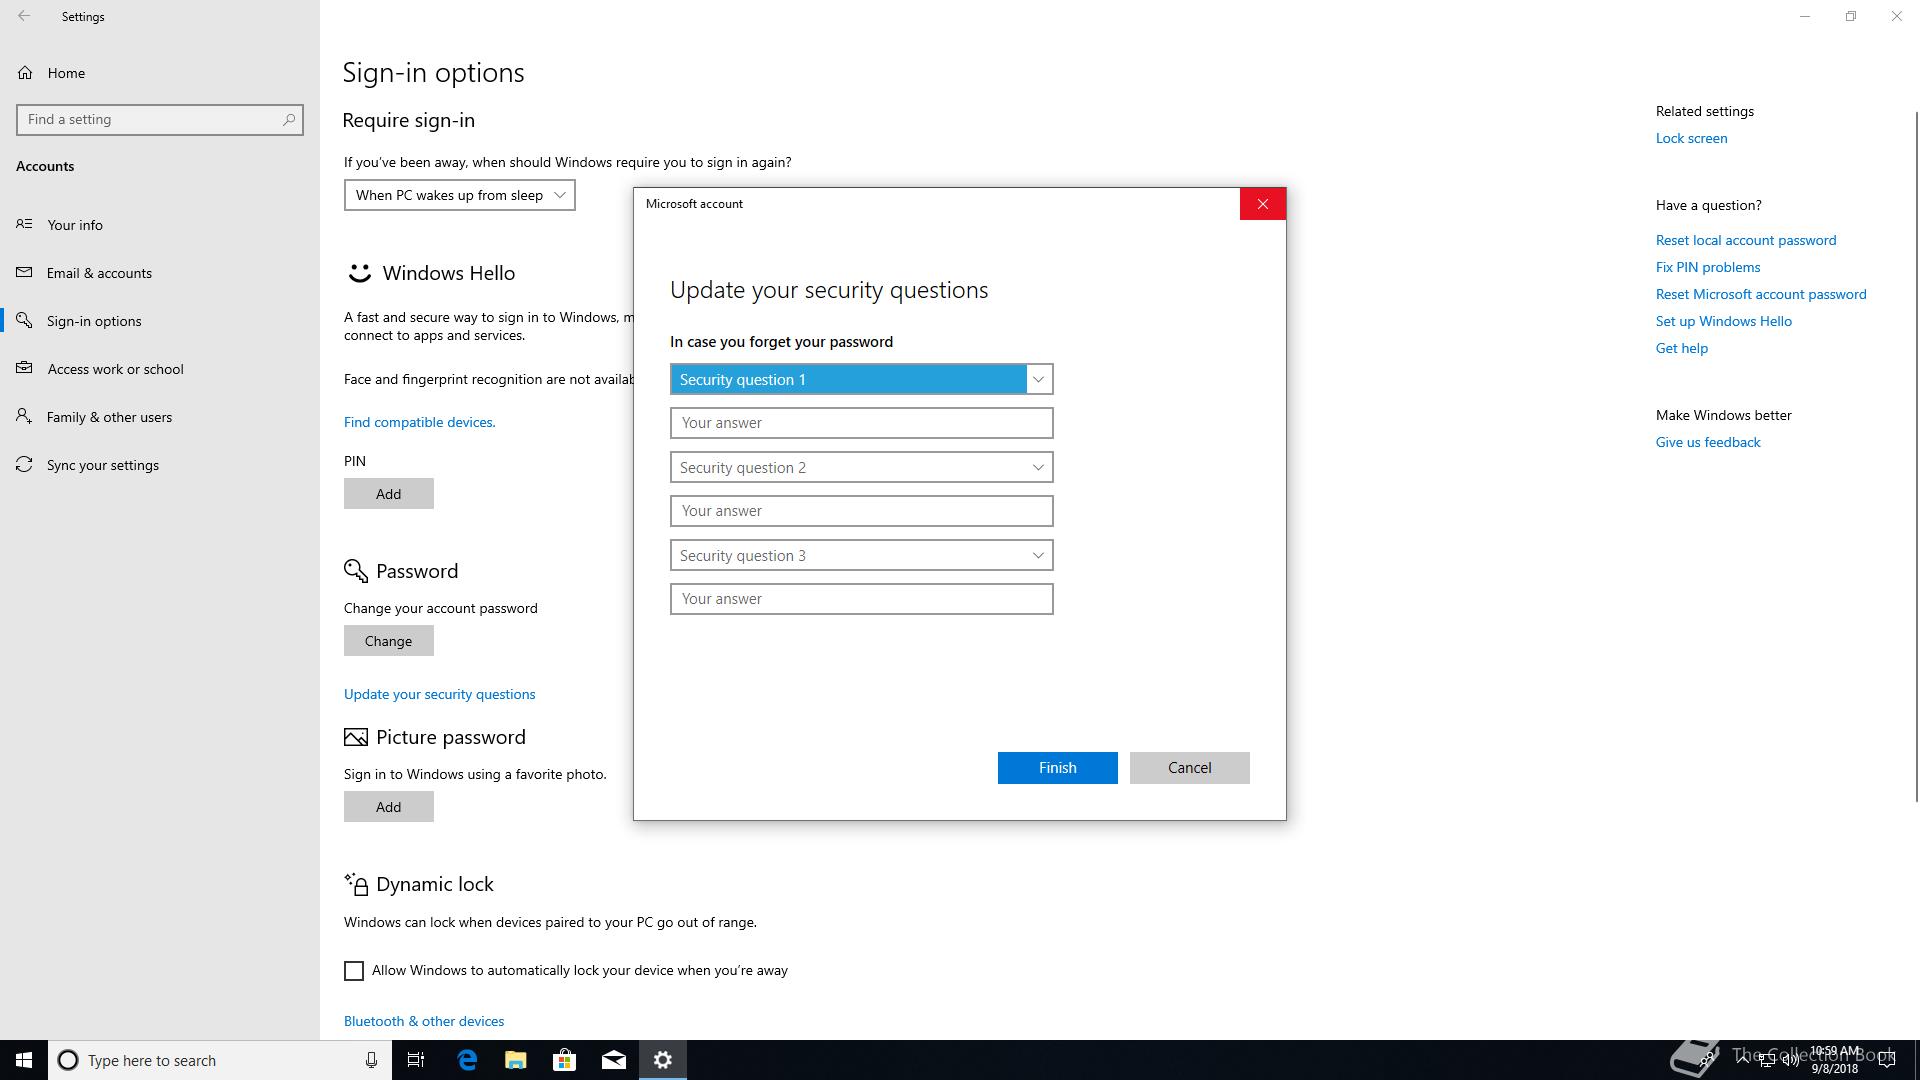
Task: Click Cancel in the dialog
Action: [1190, 768]
